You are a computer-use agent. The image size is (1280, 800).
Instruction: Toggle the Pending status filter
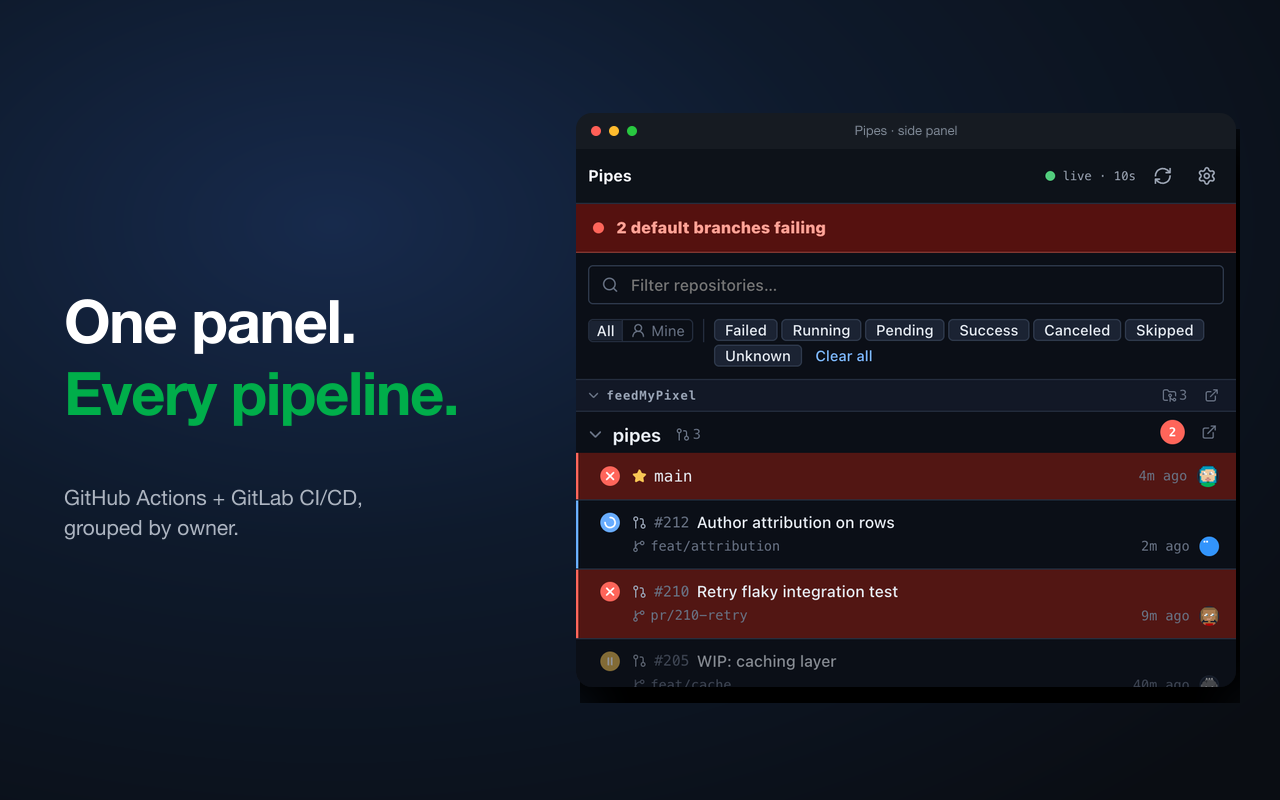[905, 330]
